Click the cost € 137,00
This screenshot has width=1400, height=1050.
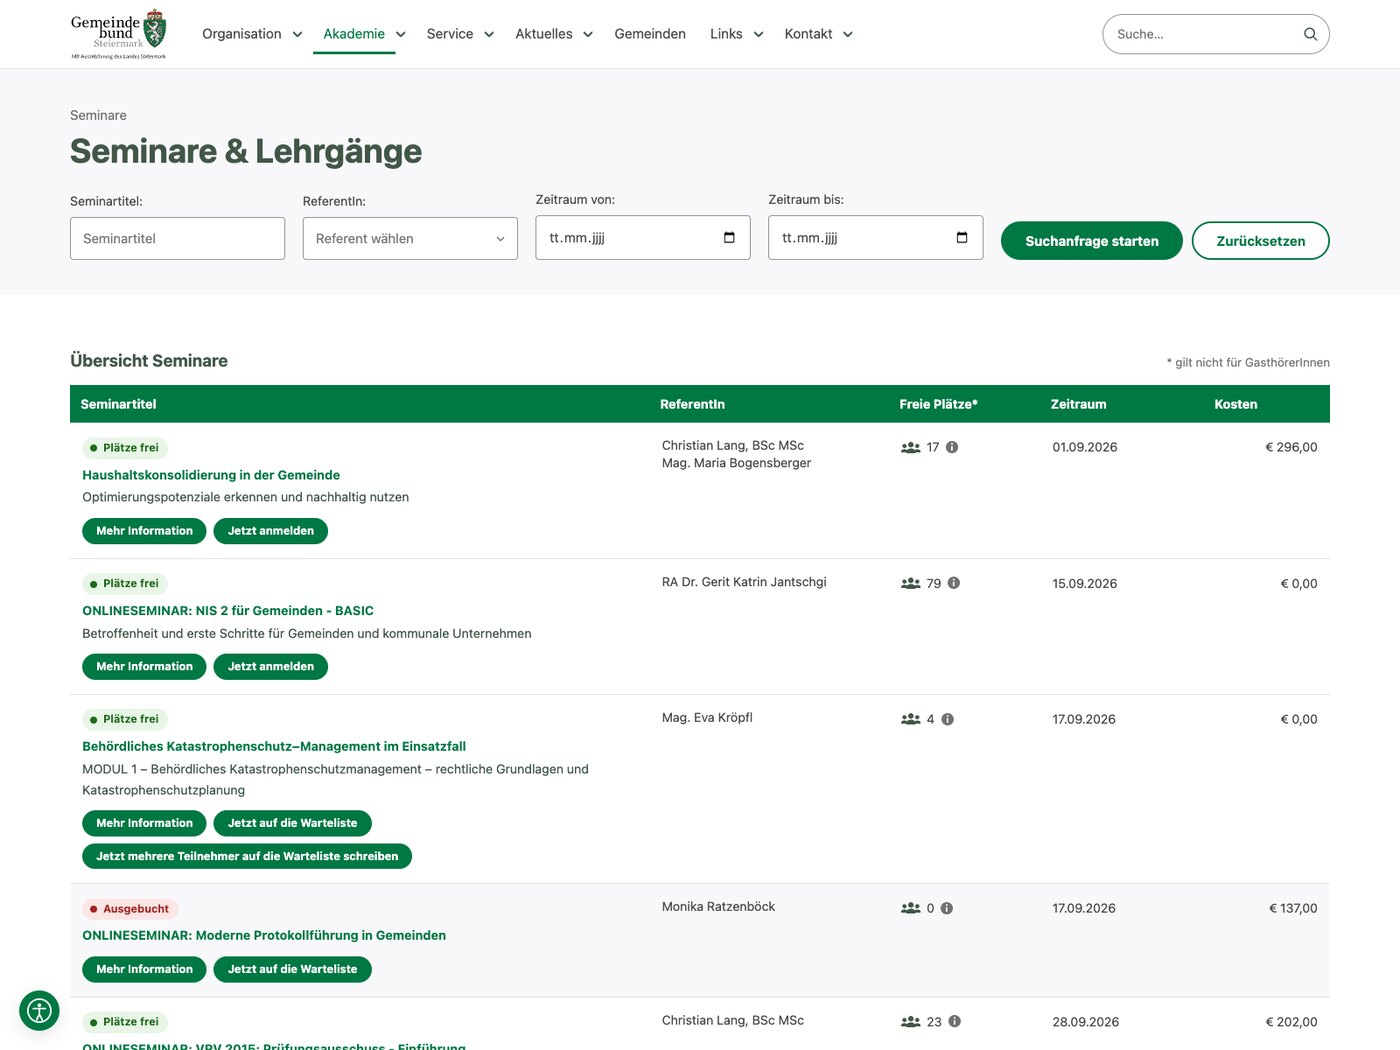(x=1293, y=908)
